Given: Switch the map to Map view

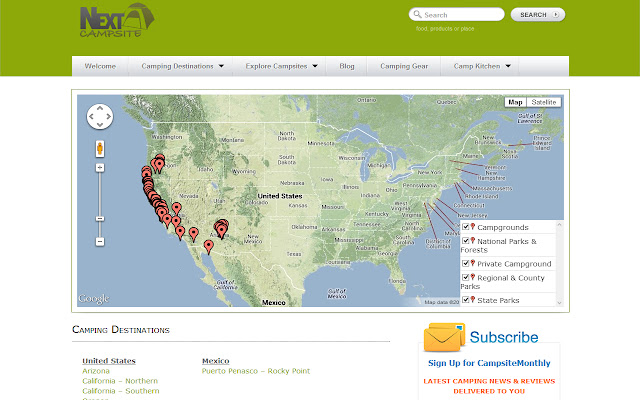Looking at the screenshot, I should click(515, 102).
